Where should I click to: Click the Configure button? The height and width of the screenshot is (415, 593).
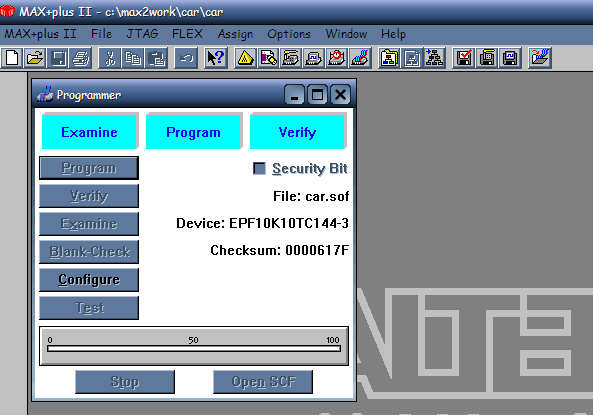pyautogui.click(x=89, y=280)
